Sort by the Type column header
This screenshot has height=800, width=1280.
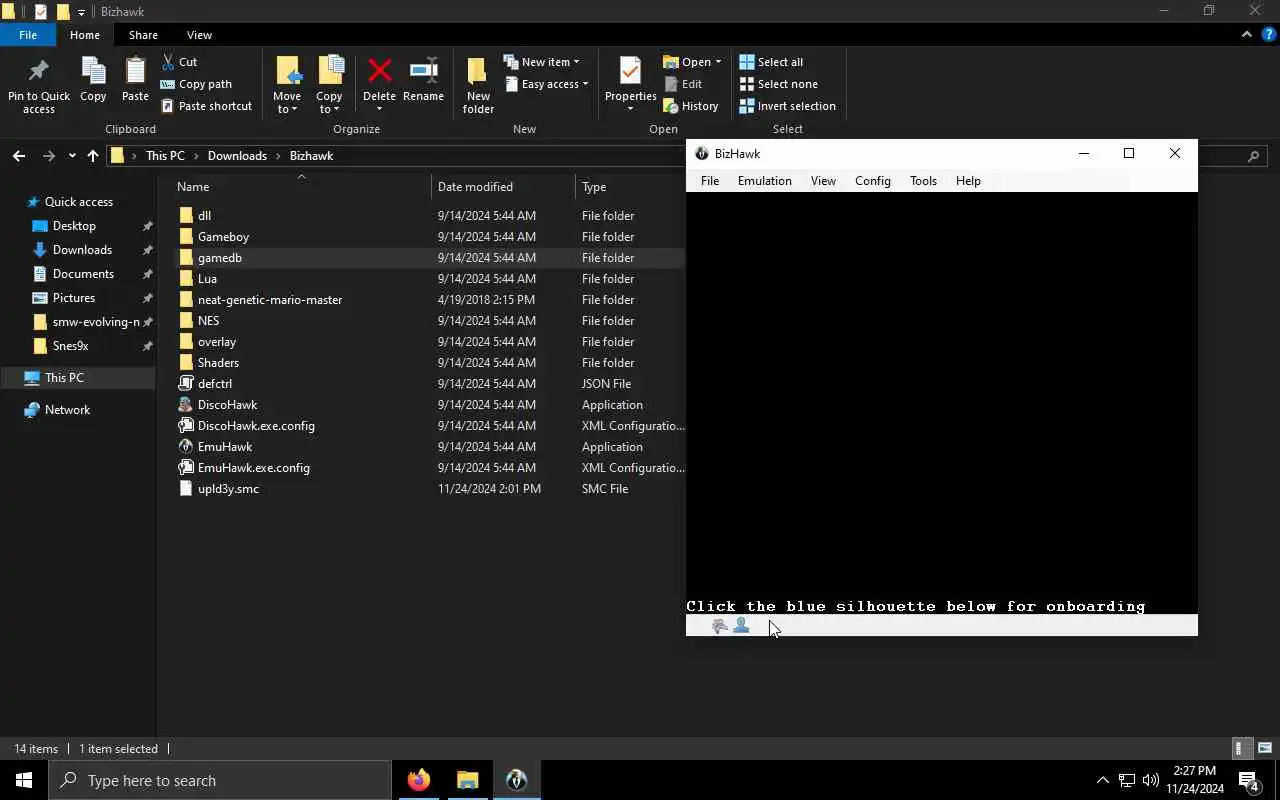coord(594,187)
